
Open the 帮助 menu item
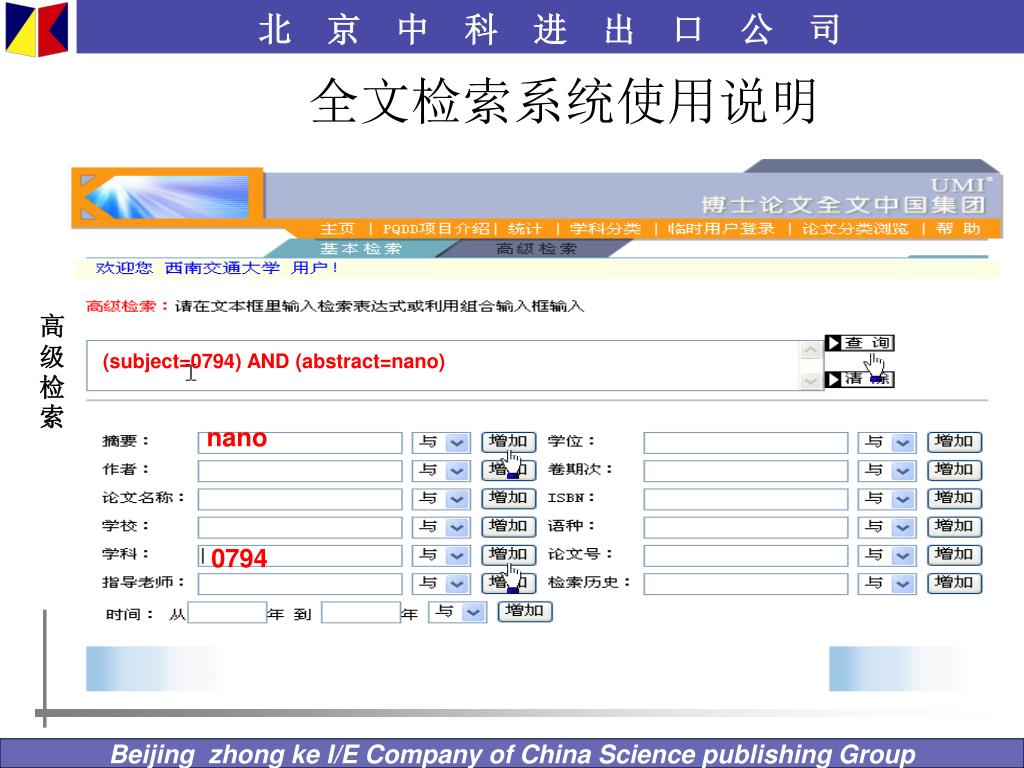[x=958, y=229]
